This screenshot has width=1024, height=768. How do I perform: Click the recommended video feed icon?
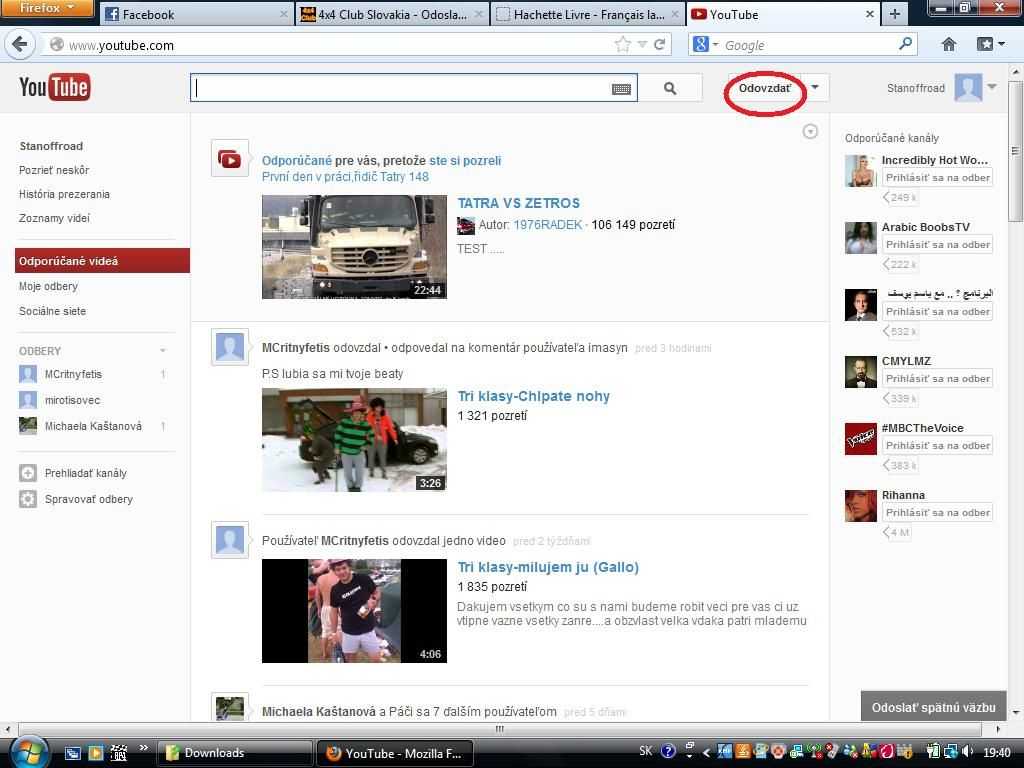click(229, 159)
